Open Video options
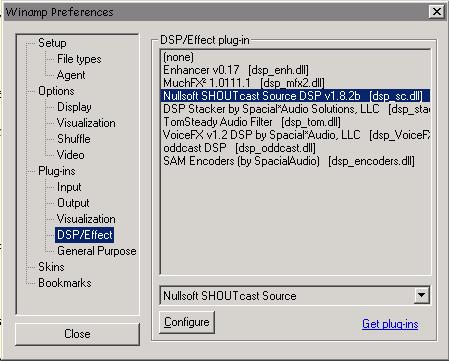This screenshot has width=449, height=361. (70, 155)
